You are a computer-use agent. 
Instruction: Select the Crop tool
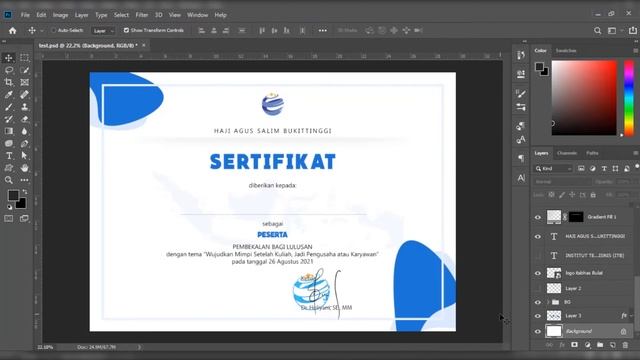coord(9,82)
